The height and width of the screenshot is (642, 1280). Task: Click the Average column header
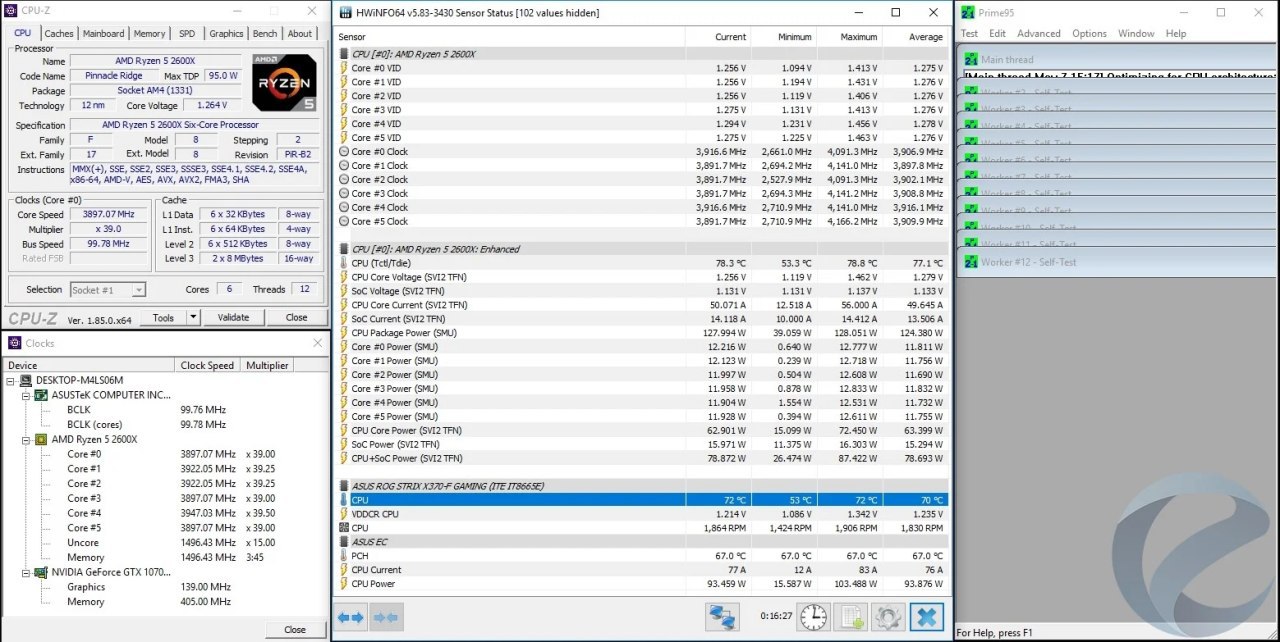(915, 37)
